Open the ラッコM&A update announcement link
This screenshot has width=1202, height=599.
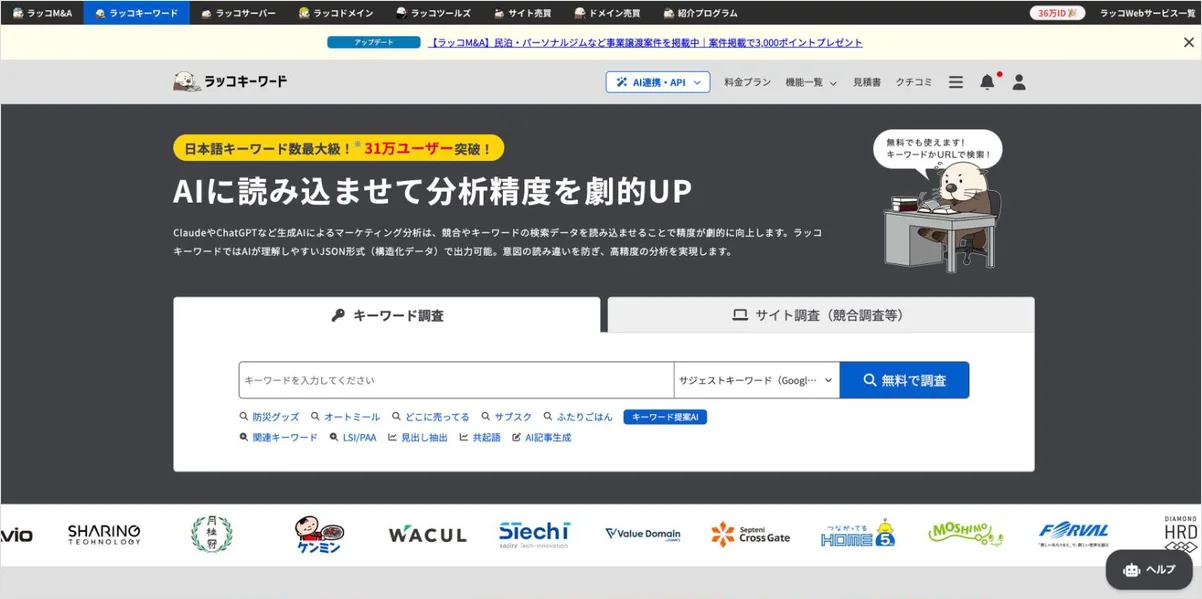[645, 43]
